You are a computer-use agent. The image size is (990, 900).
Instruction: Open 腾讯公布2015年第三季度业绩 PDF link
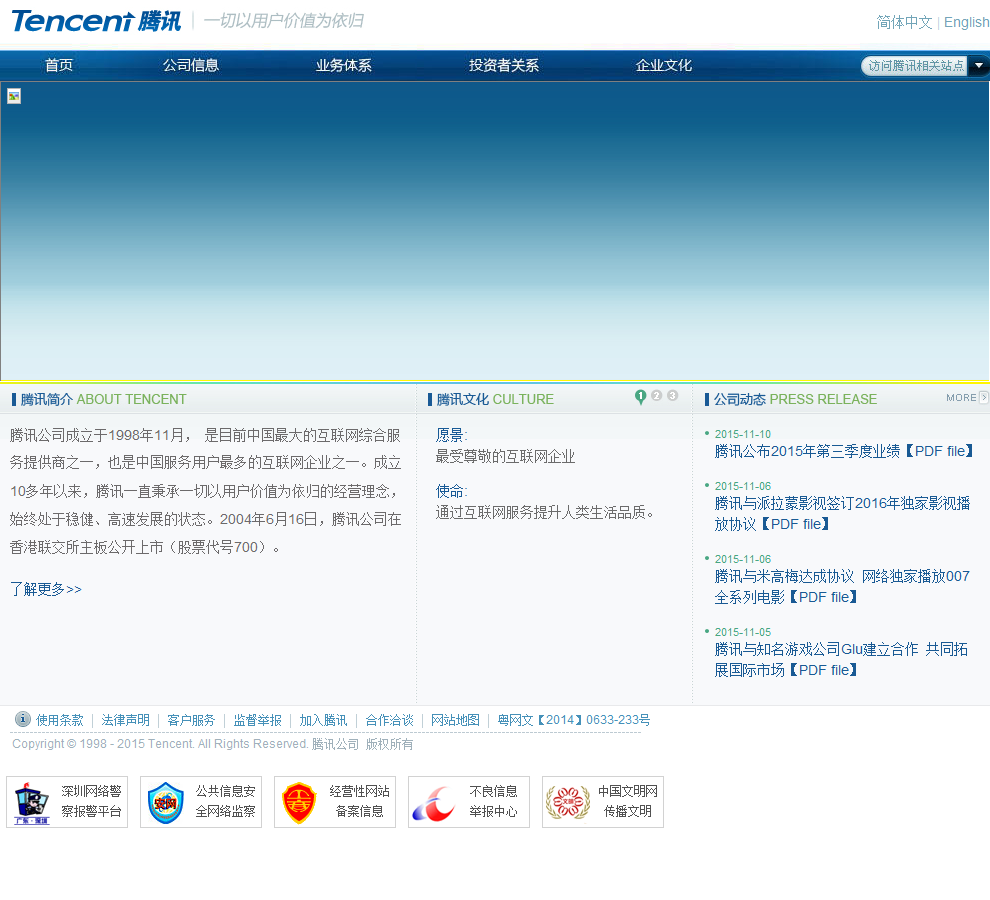pyautogui.click(x=845, y=451)
